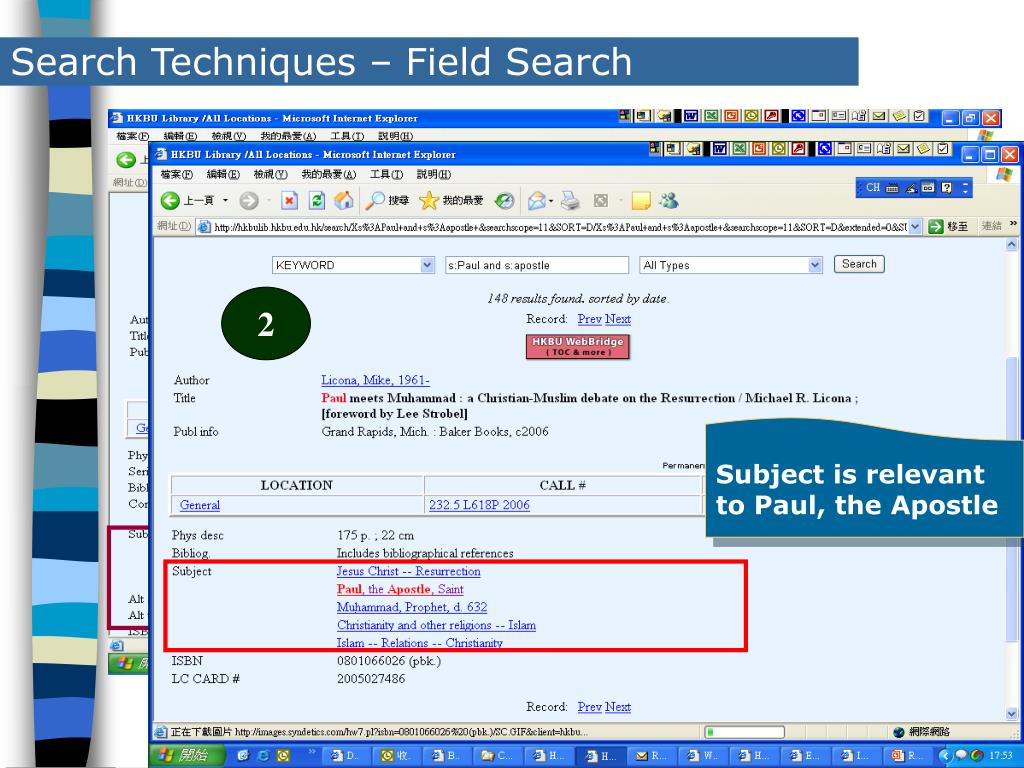
Task: Open the 我的最愛 favorites star in the toolbar
Action: (x=451, y=200)
